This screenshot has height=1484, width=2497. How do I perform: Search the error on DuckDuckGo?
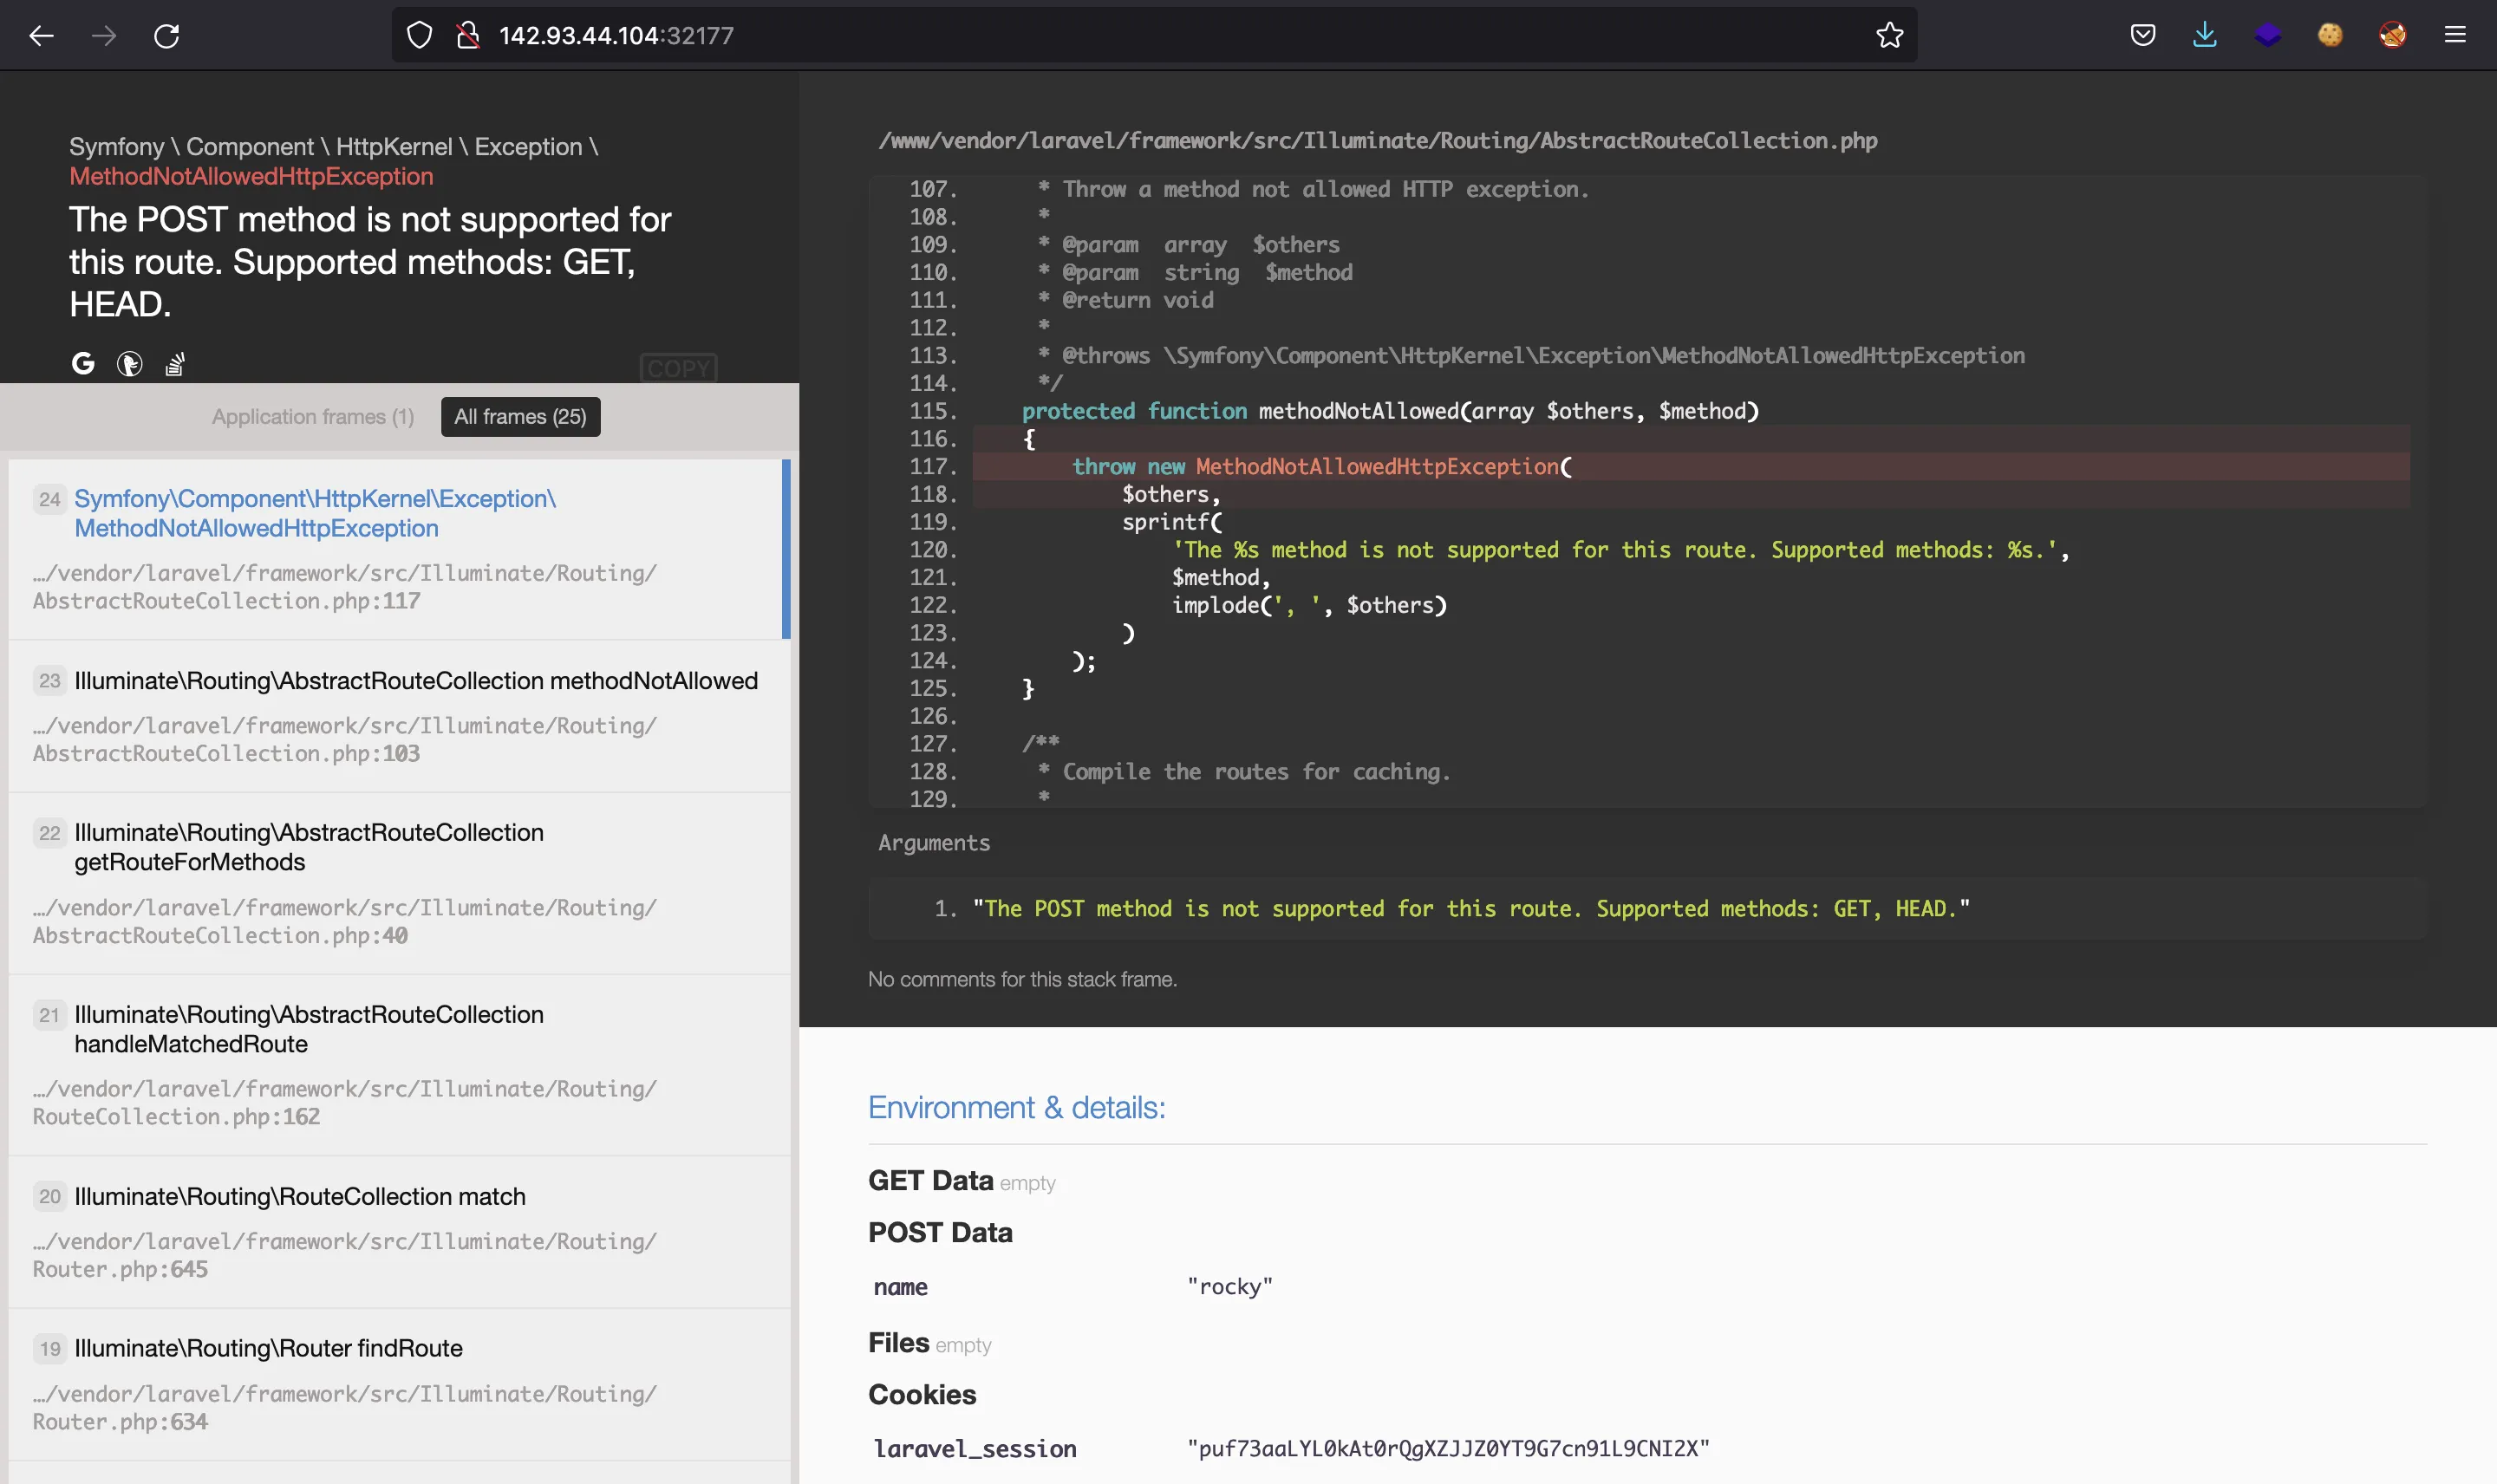point(129,364)
